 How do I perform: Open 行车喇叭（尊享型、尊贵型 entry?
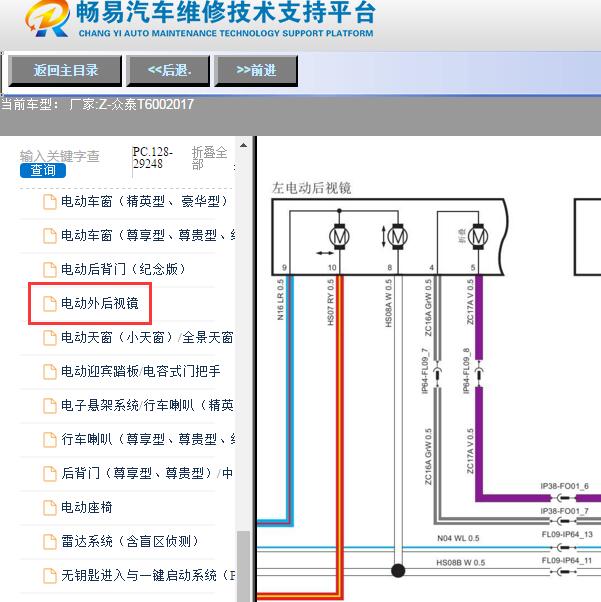click(148, 439)
